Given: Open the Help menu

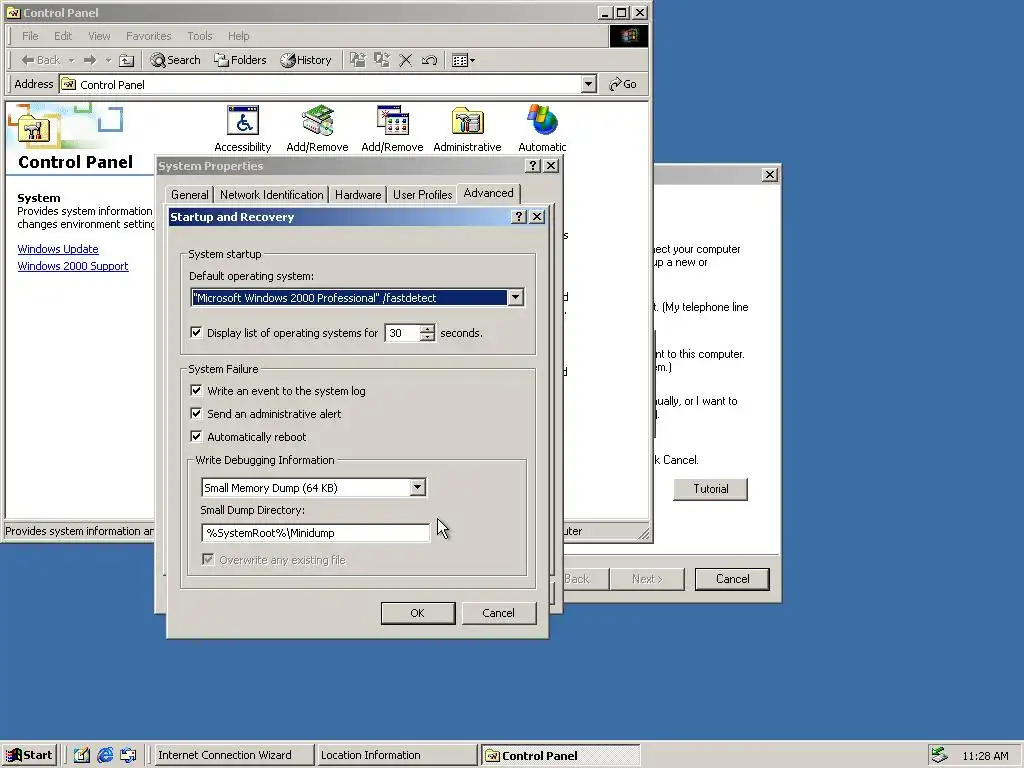Looking at the screenshot, I should click(x=238, y=36).
